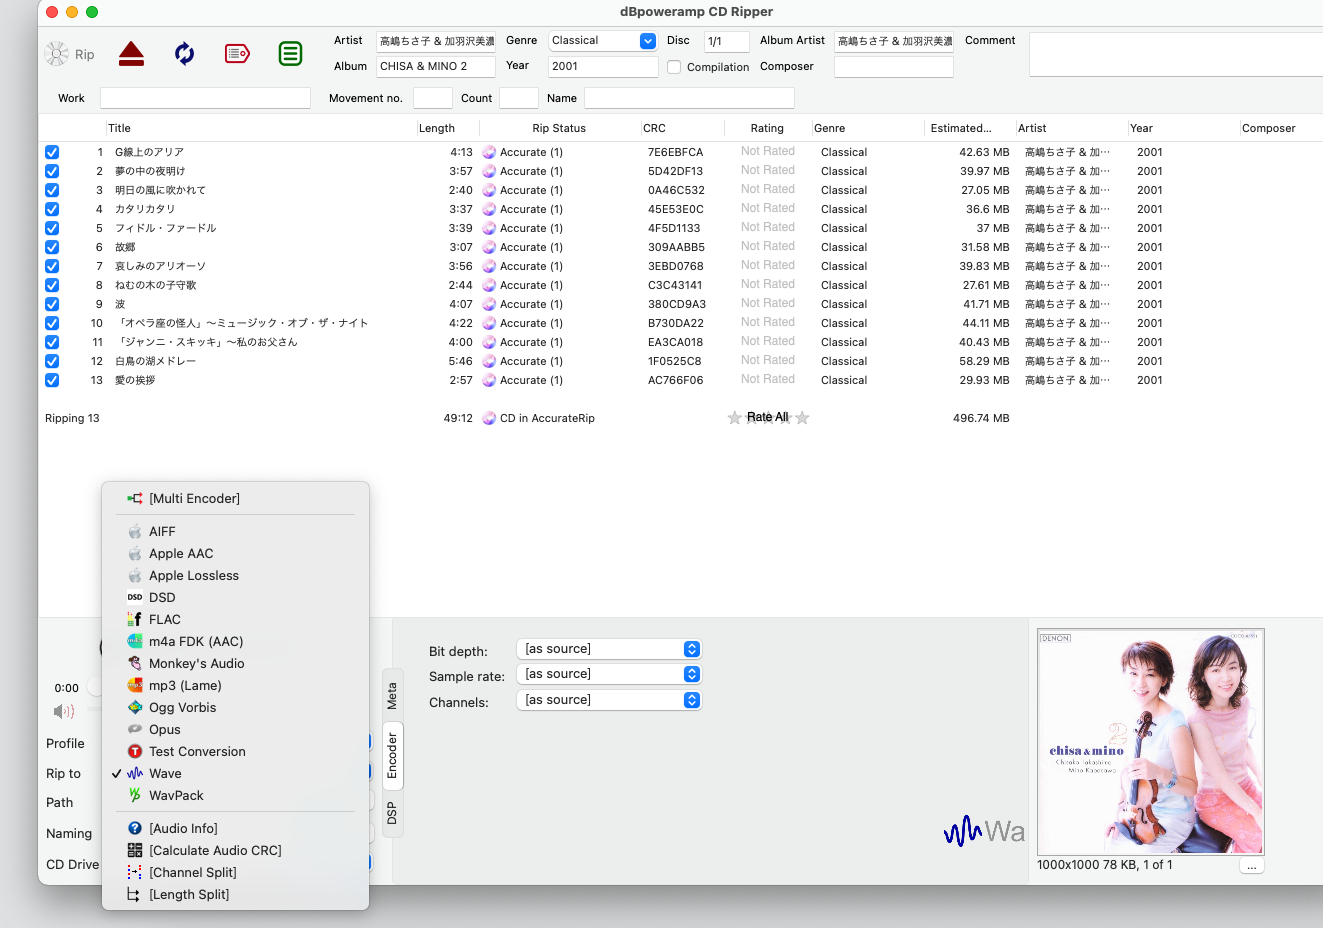1323x928 pixels.
Task: Uncheck track 2 夢の中の夜明け checkbox
Action: point(52,171)
